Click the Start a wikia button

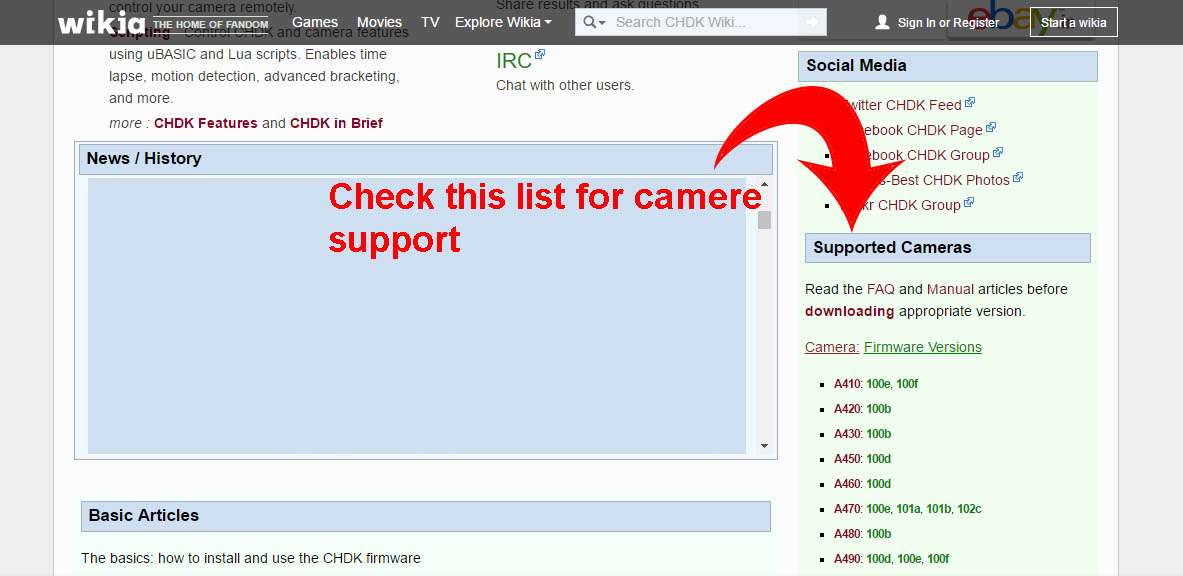1074,22
